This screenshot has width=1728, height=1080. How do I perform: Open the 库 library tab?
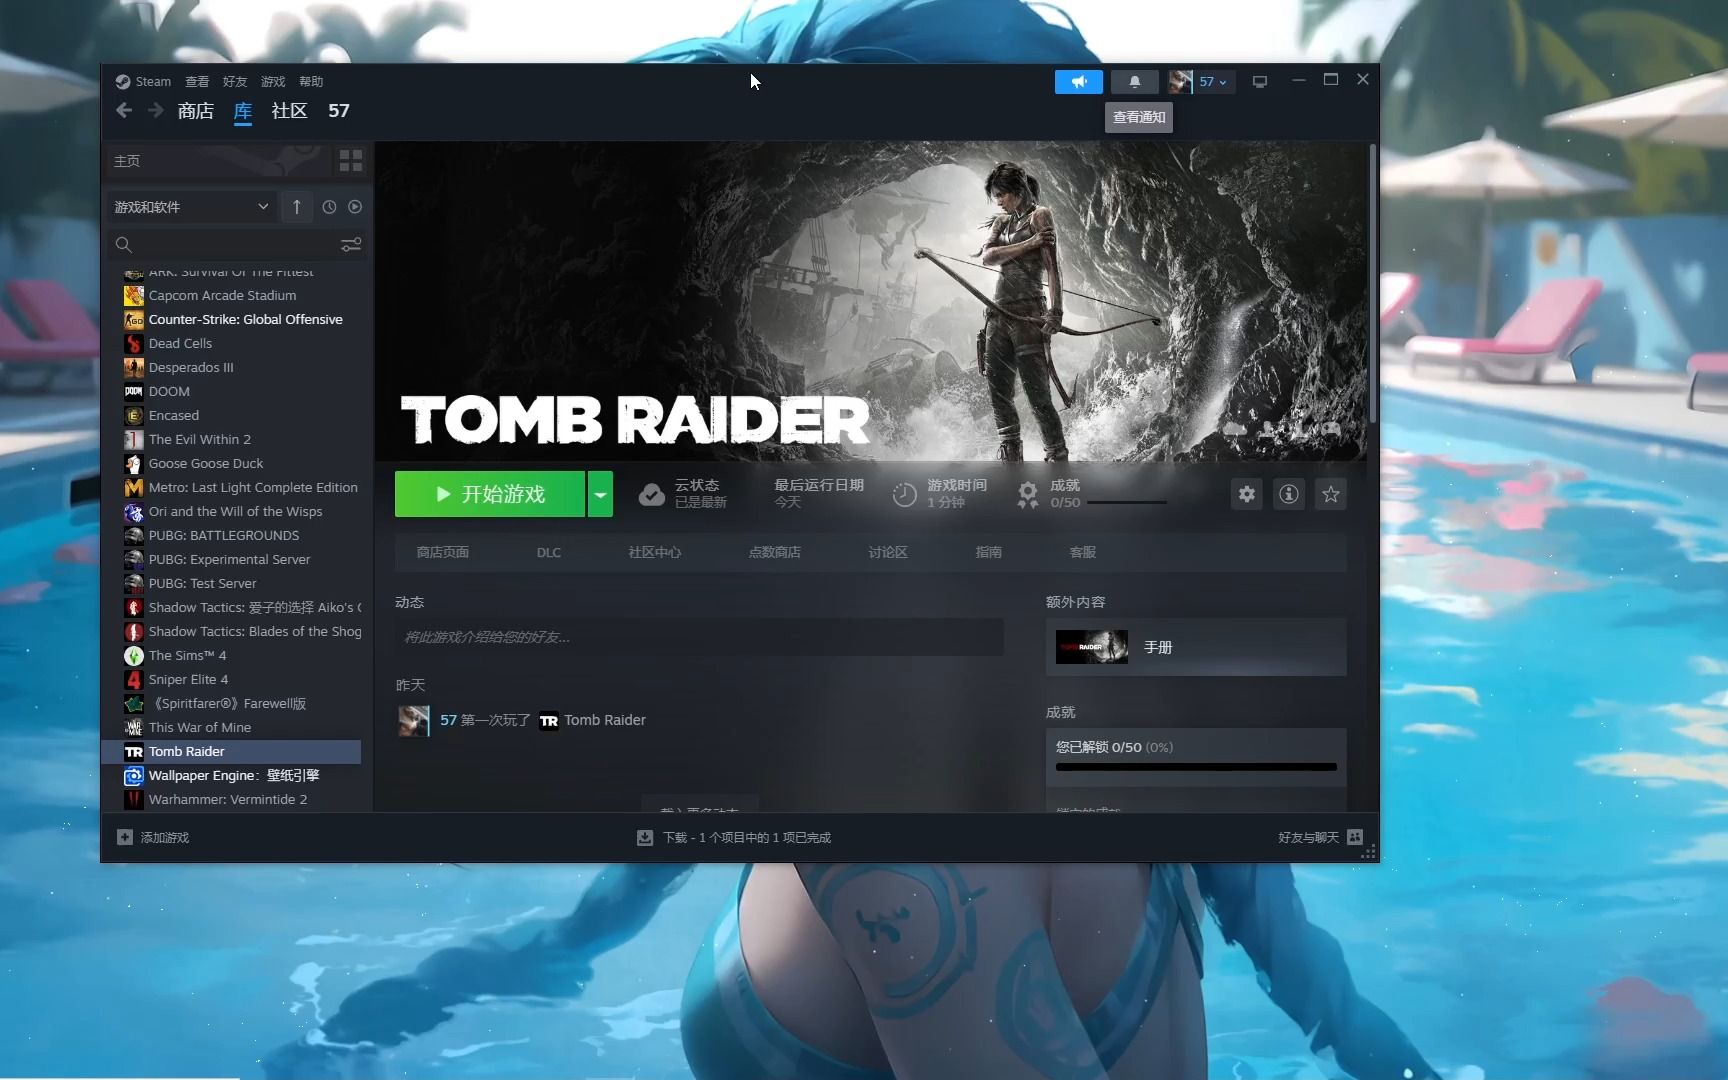(243, 111)
